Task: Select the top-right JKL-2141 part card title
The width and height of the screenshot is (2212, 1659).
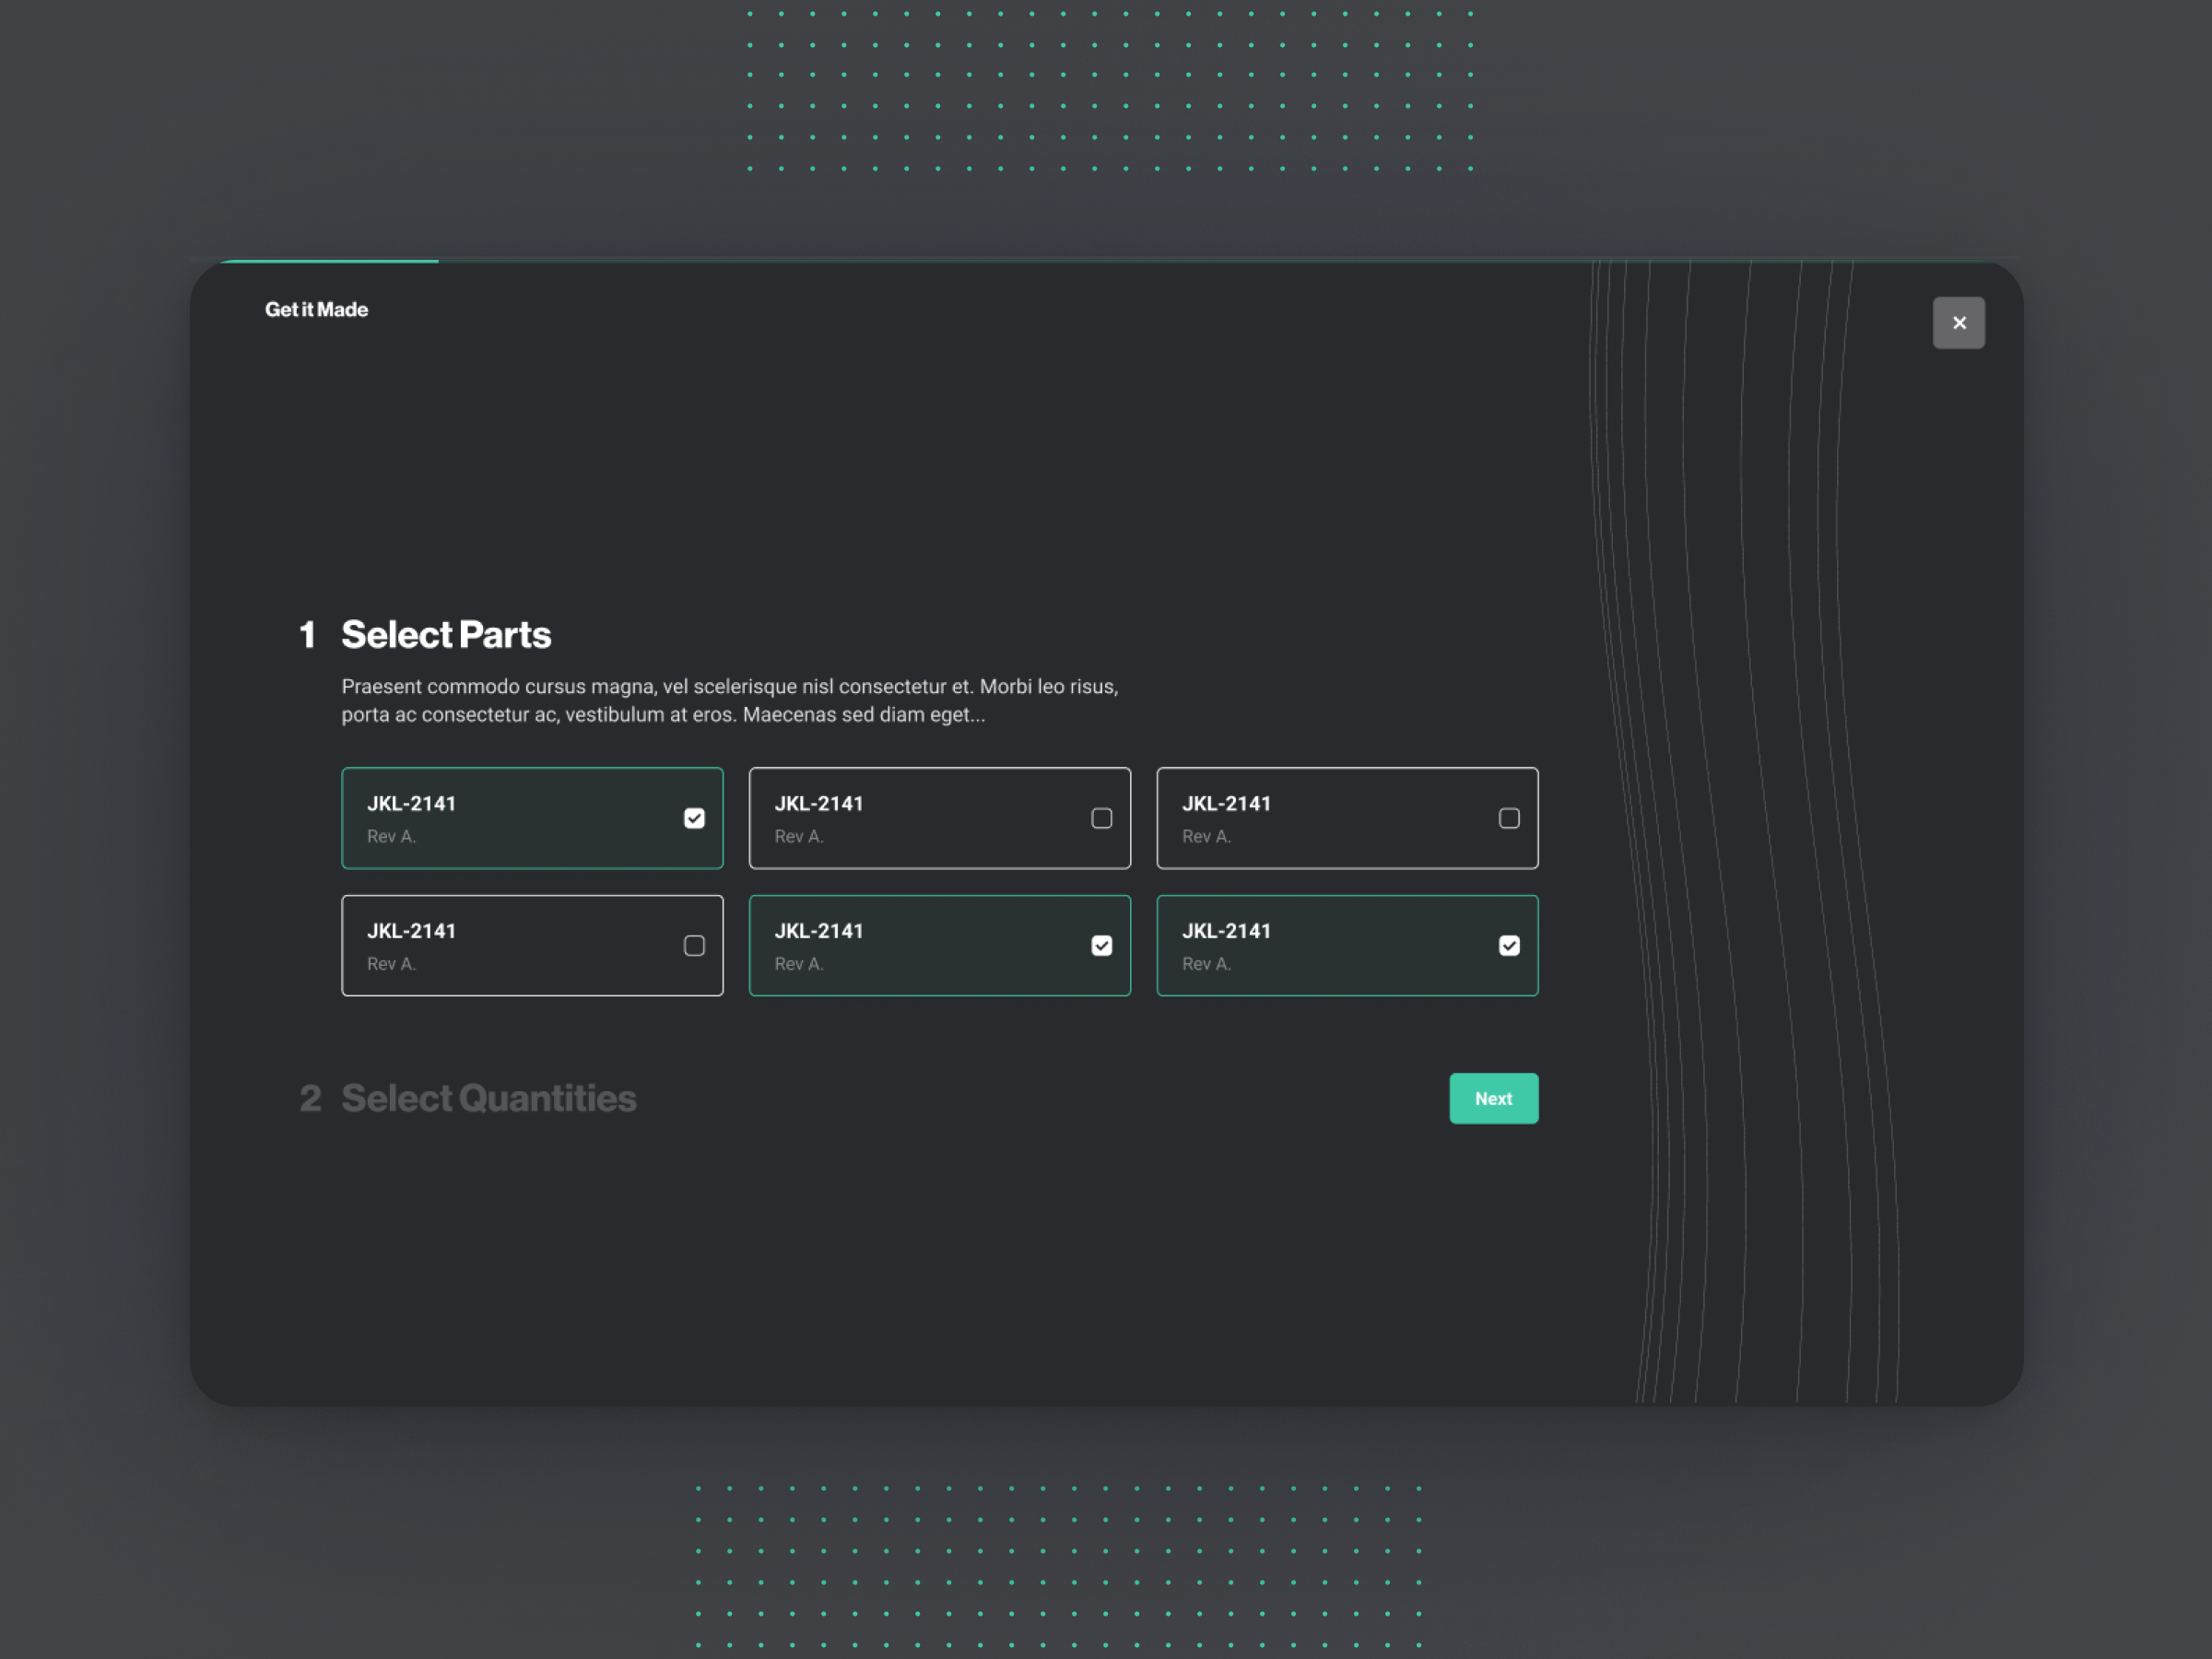Action: point(1226,803)
